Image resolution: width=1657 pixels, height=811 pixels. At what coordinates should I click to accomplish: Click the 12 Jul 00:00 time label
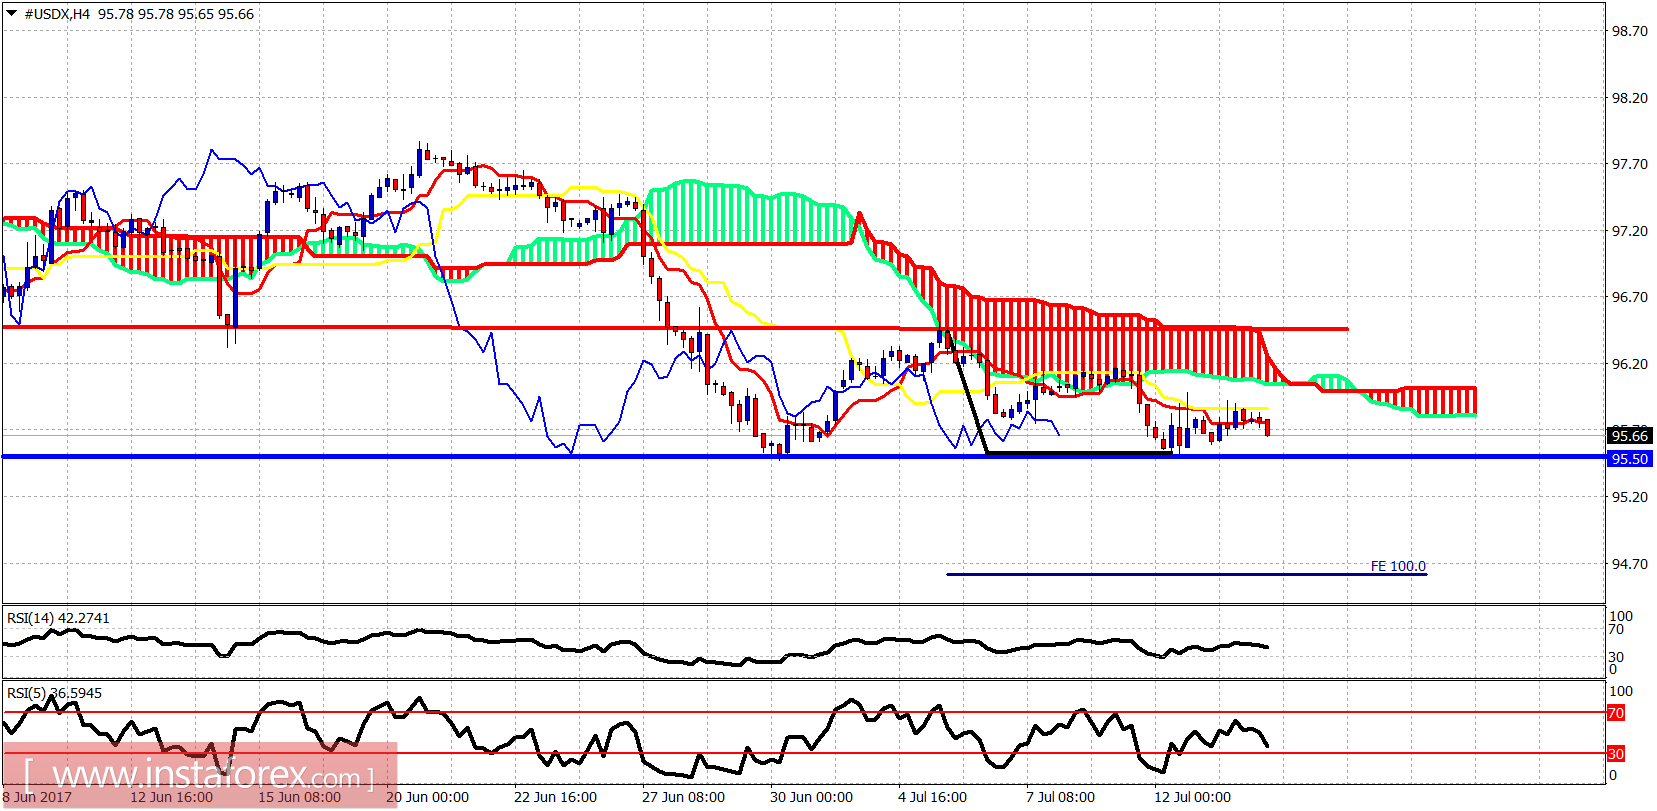click(1192, 797)
